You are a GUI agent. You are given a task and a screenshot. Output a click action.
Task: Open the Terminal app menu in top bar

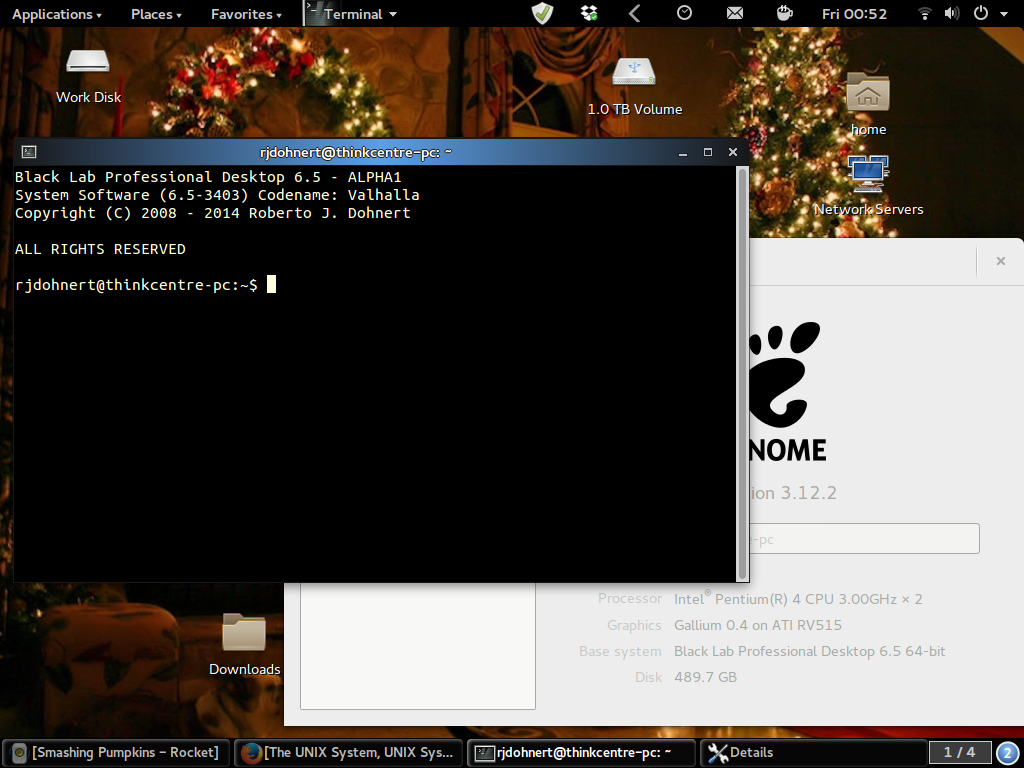(x=351, y=14)
